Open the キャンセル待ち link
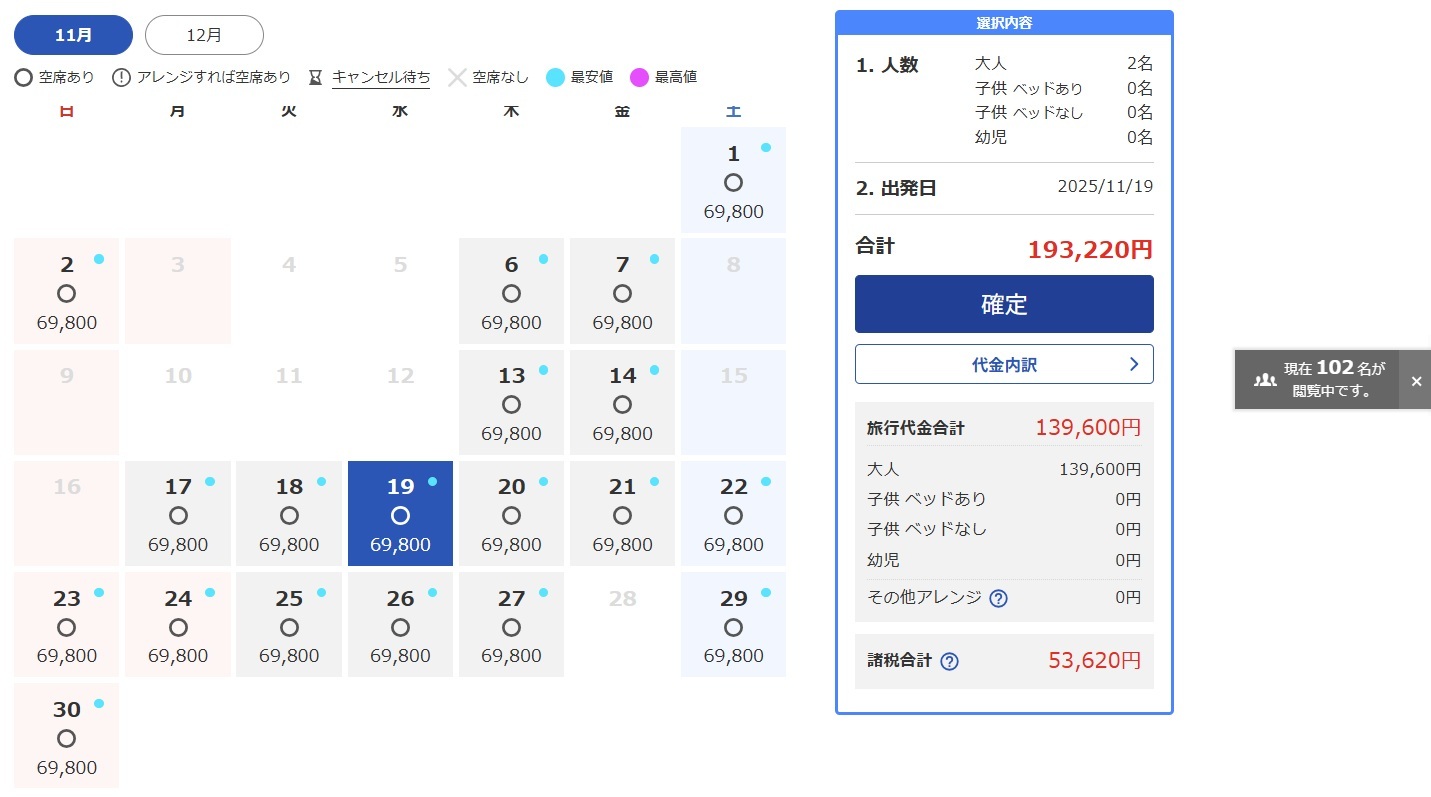1431x797 pixels. pyautogui.click(x=381, y=77)
